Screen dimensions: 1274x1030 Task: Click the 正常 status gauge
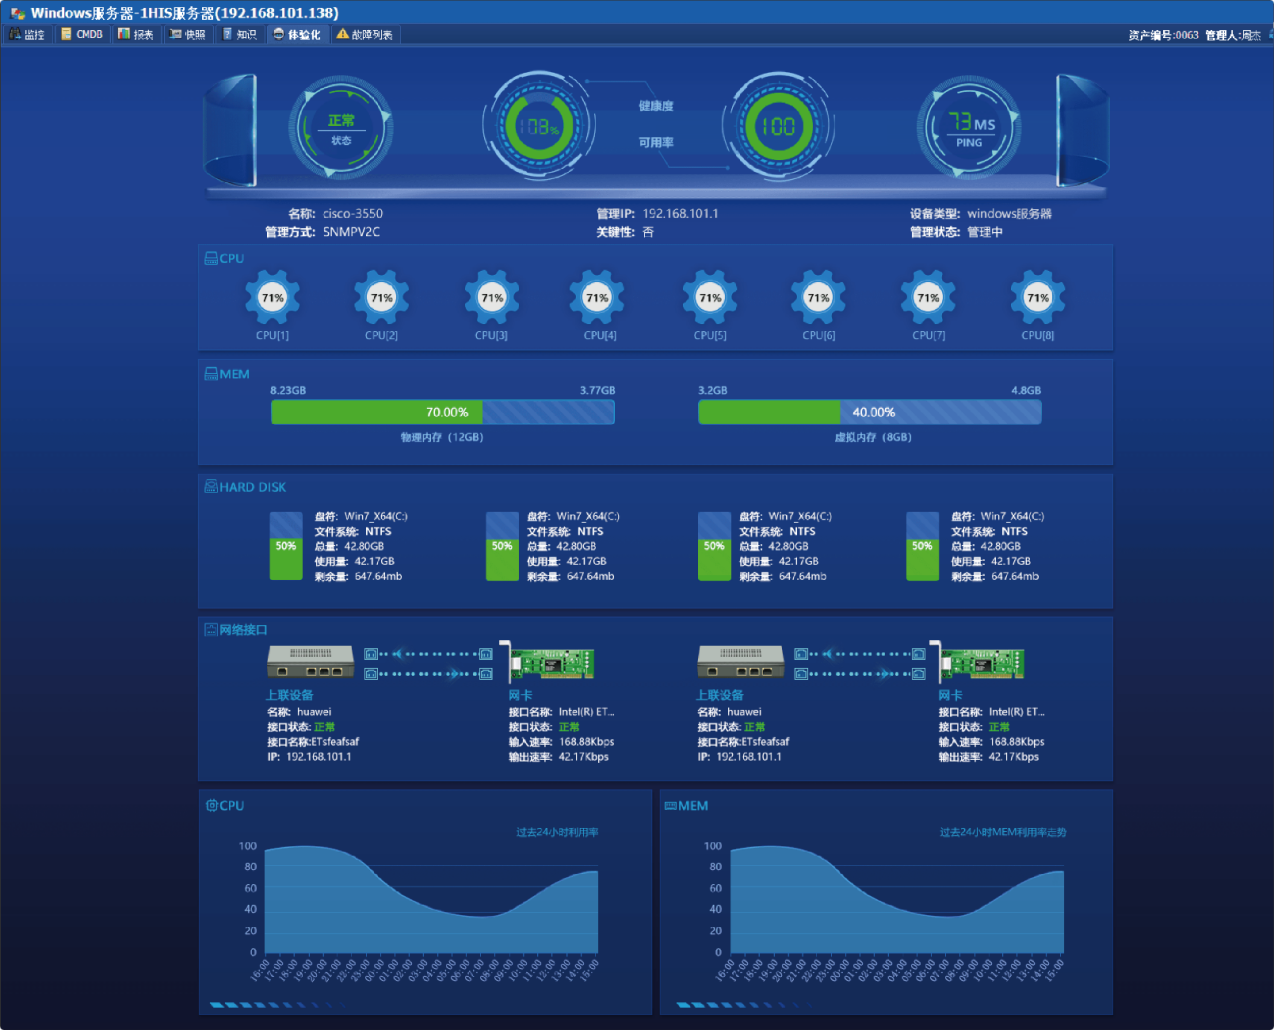tap(341, 128)
